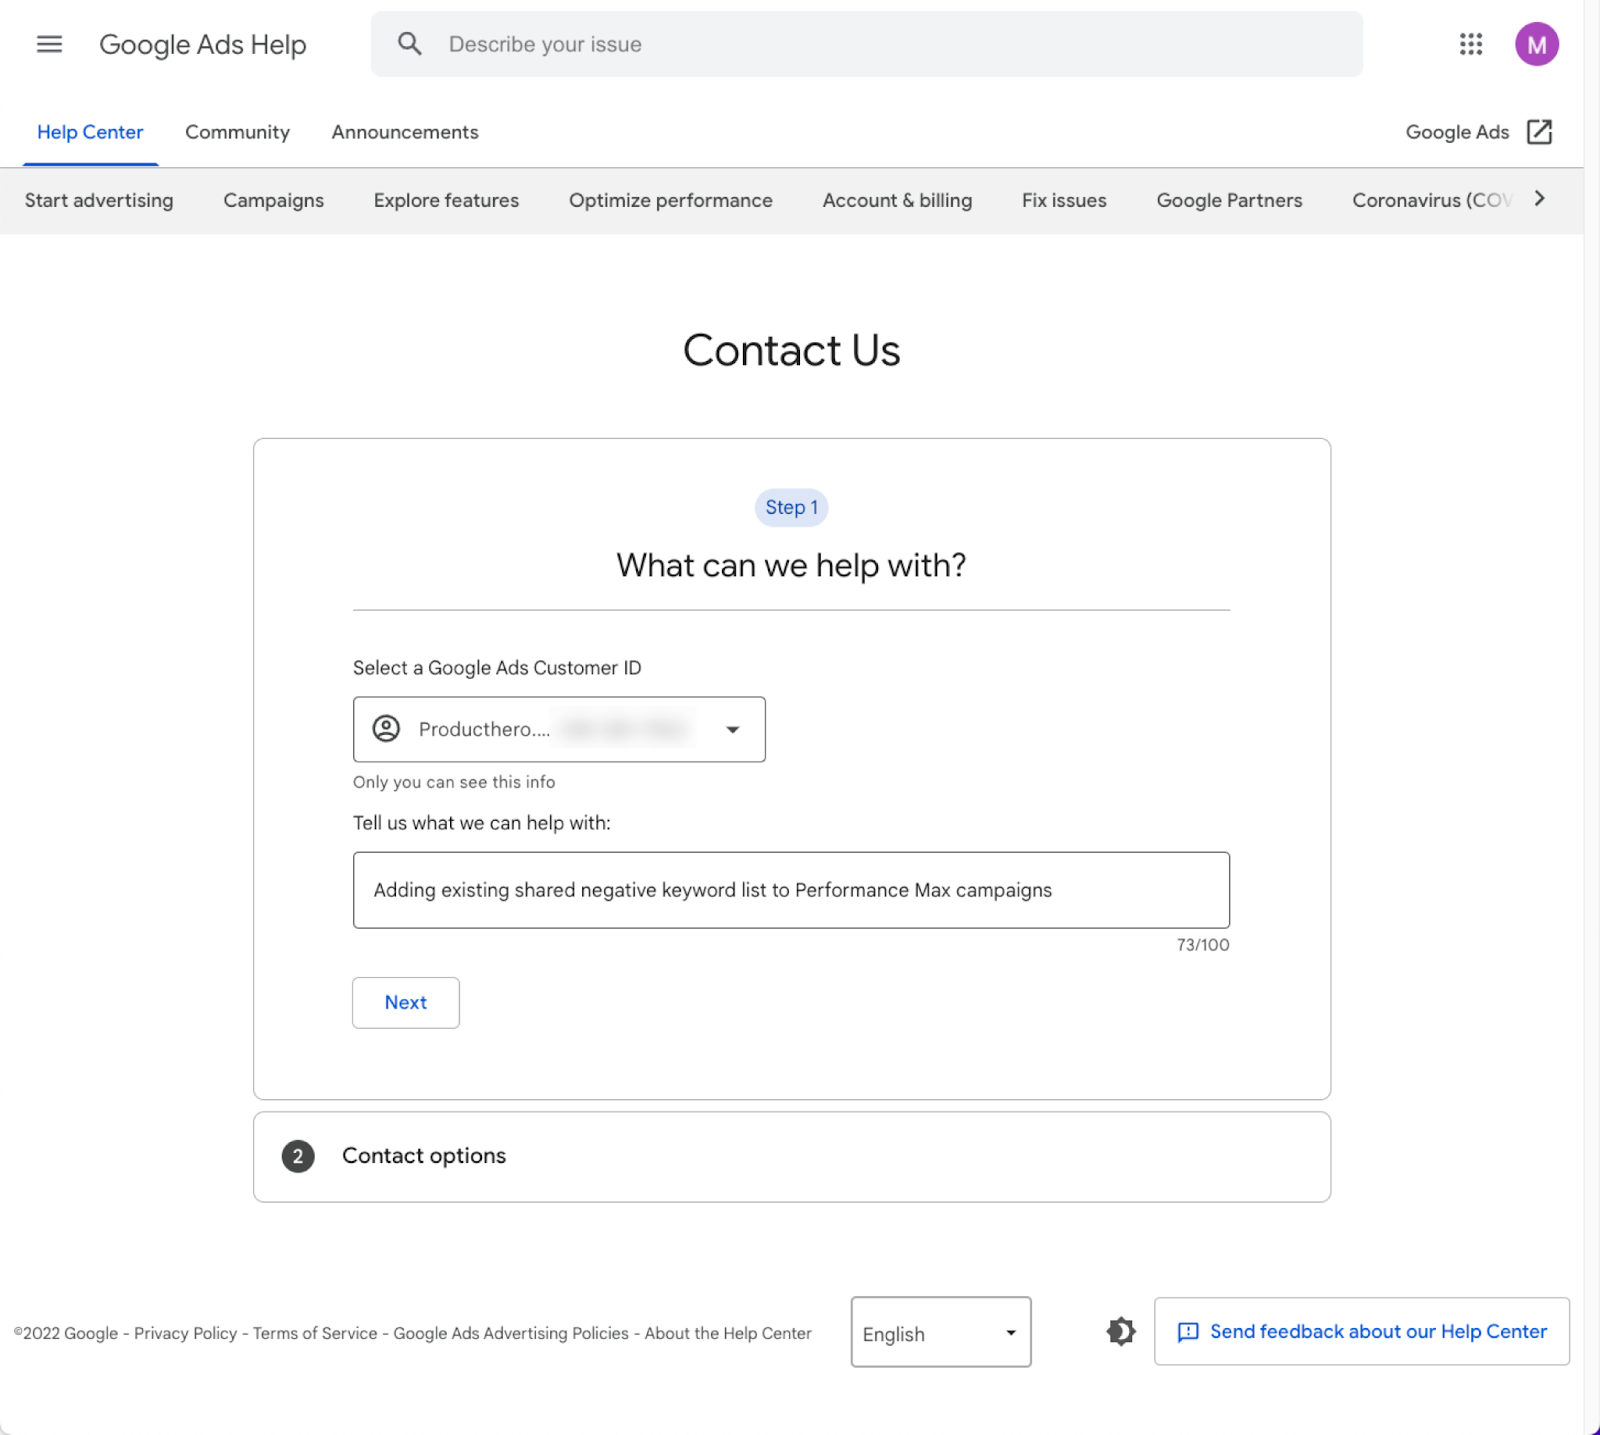This screenshot has height=1435, width=1600.
Task: Click the Google Ads Help logo
Action: click(203, 44)
